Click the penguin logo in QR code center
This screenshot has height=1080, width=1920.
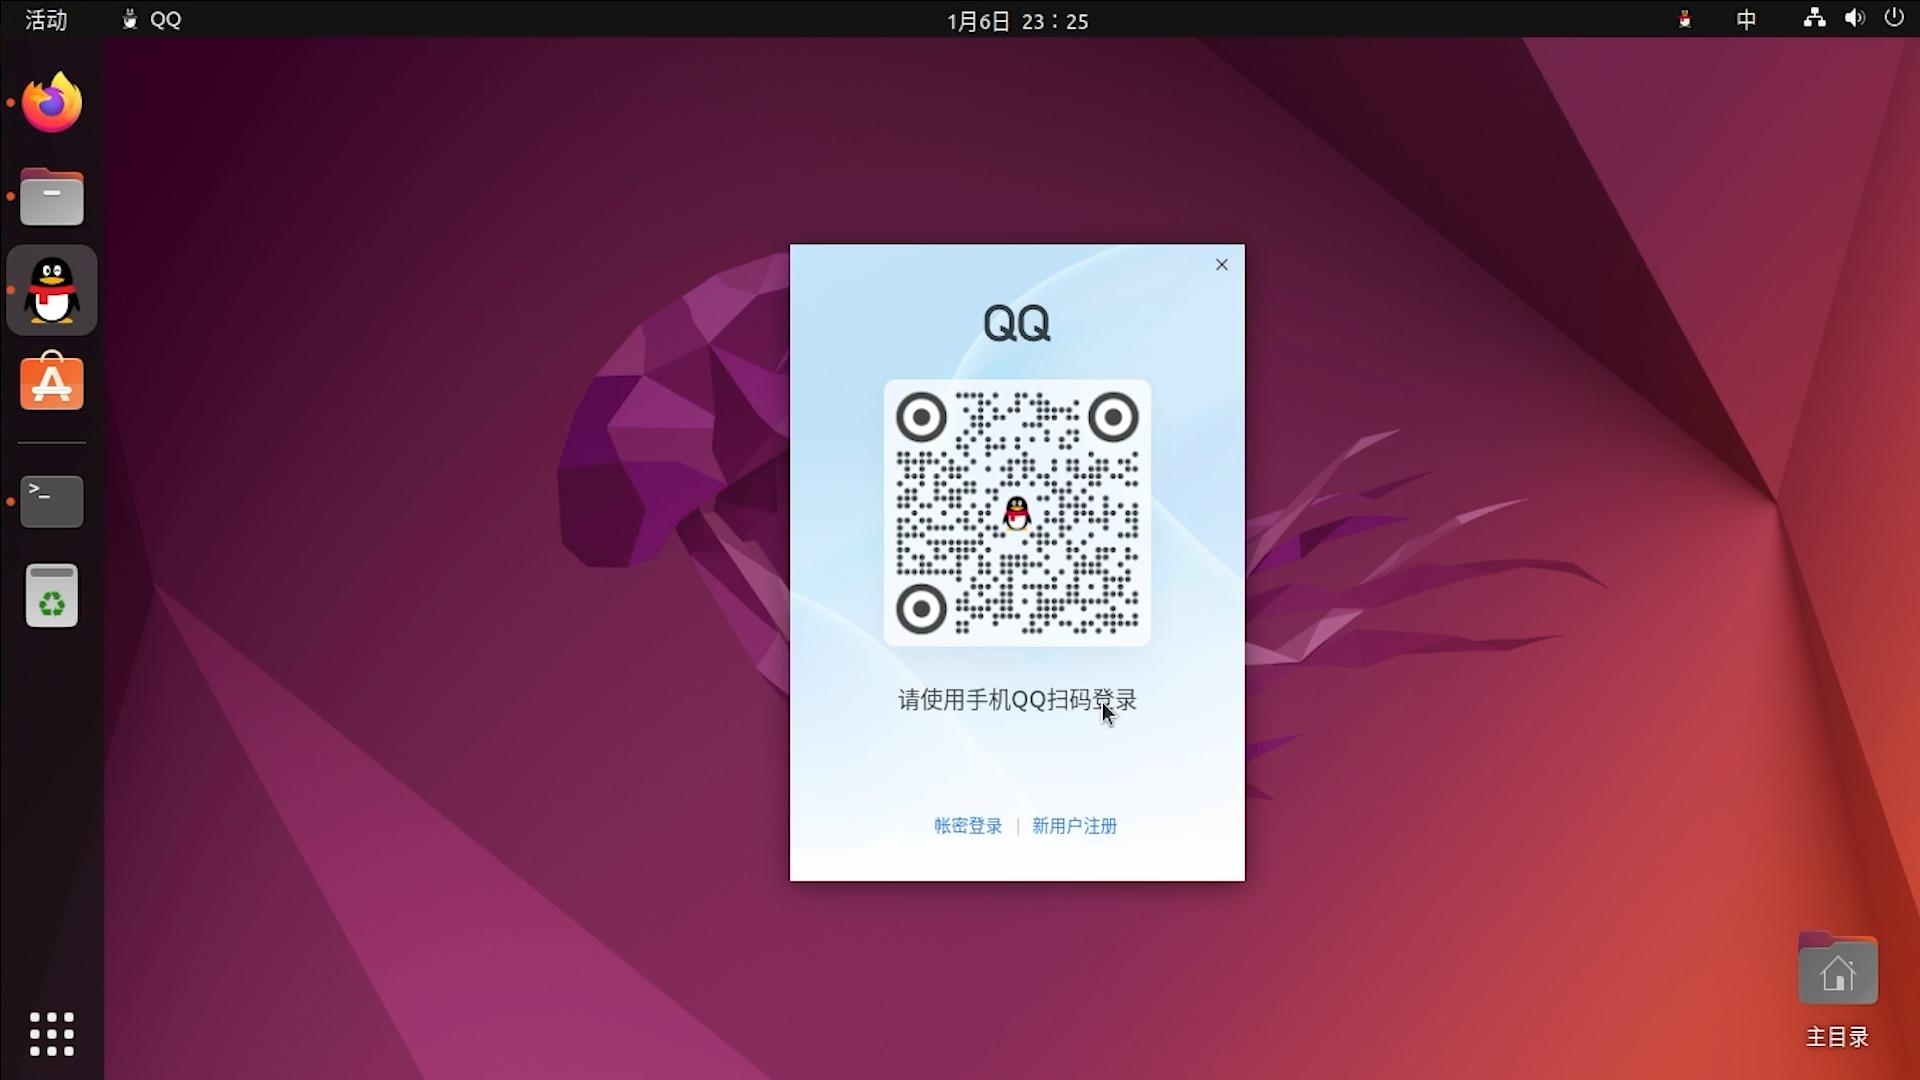click(x=1017, y=513)
